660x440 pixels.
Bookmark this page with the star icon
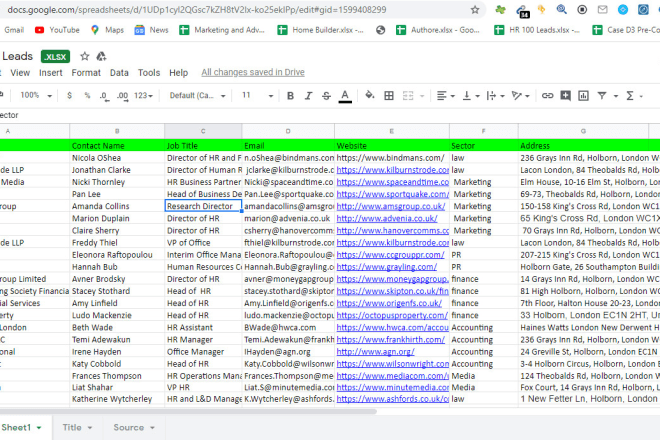[475, 10]
